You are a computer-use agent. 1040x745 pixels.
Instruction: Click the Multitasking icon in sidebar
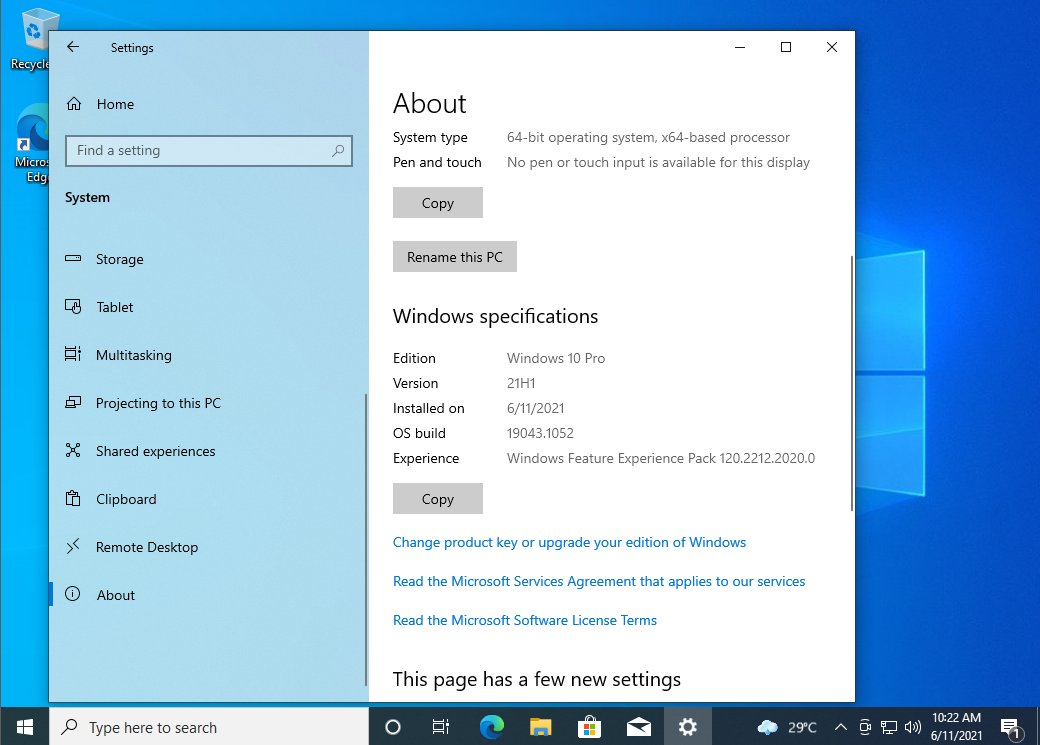click(x=73, y=354)
